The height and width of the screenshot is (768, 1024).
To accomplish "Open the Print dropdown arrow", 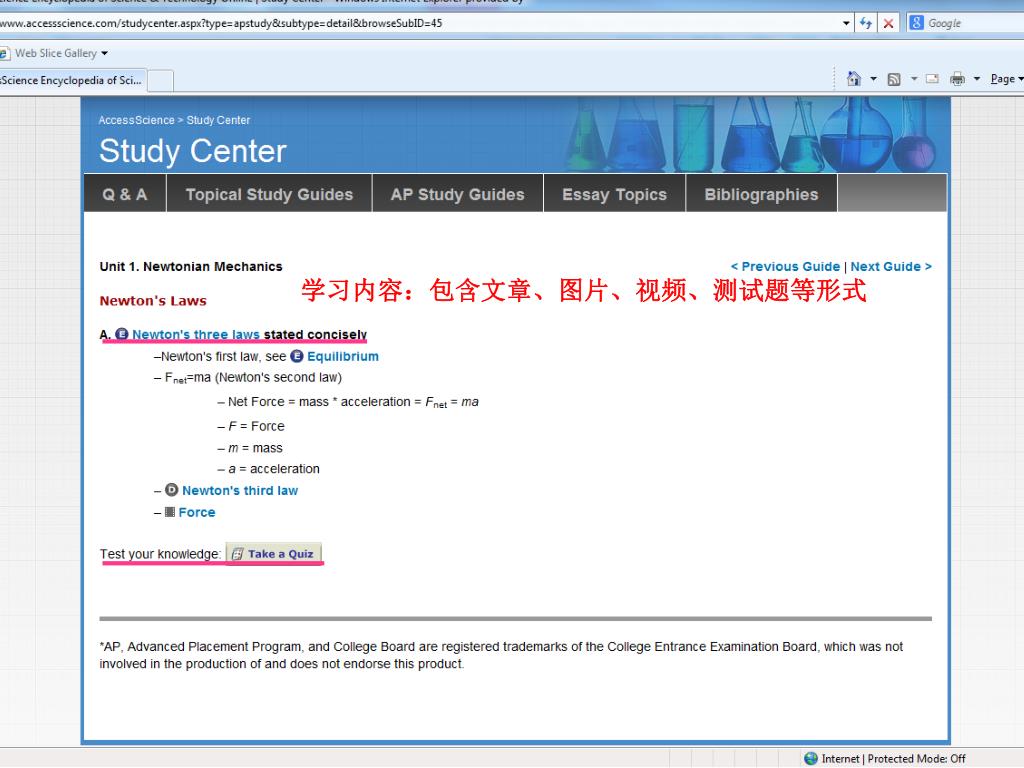I will click(x=977, y=79).
